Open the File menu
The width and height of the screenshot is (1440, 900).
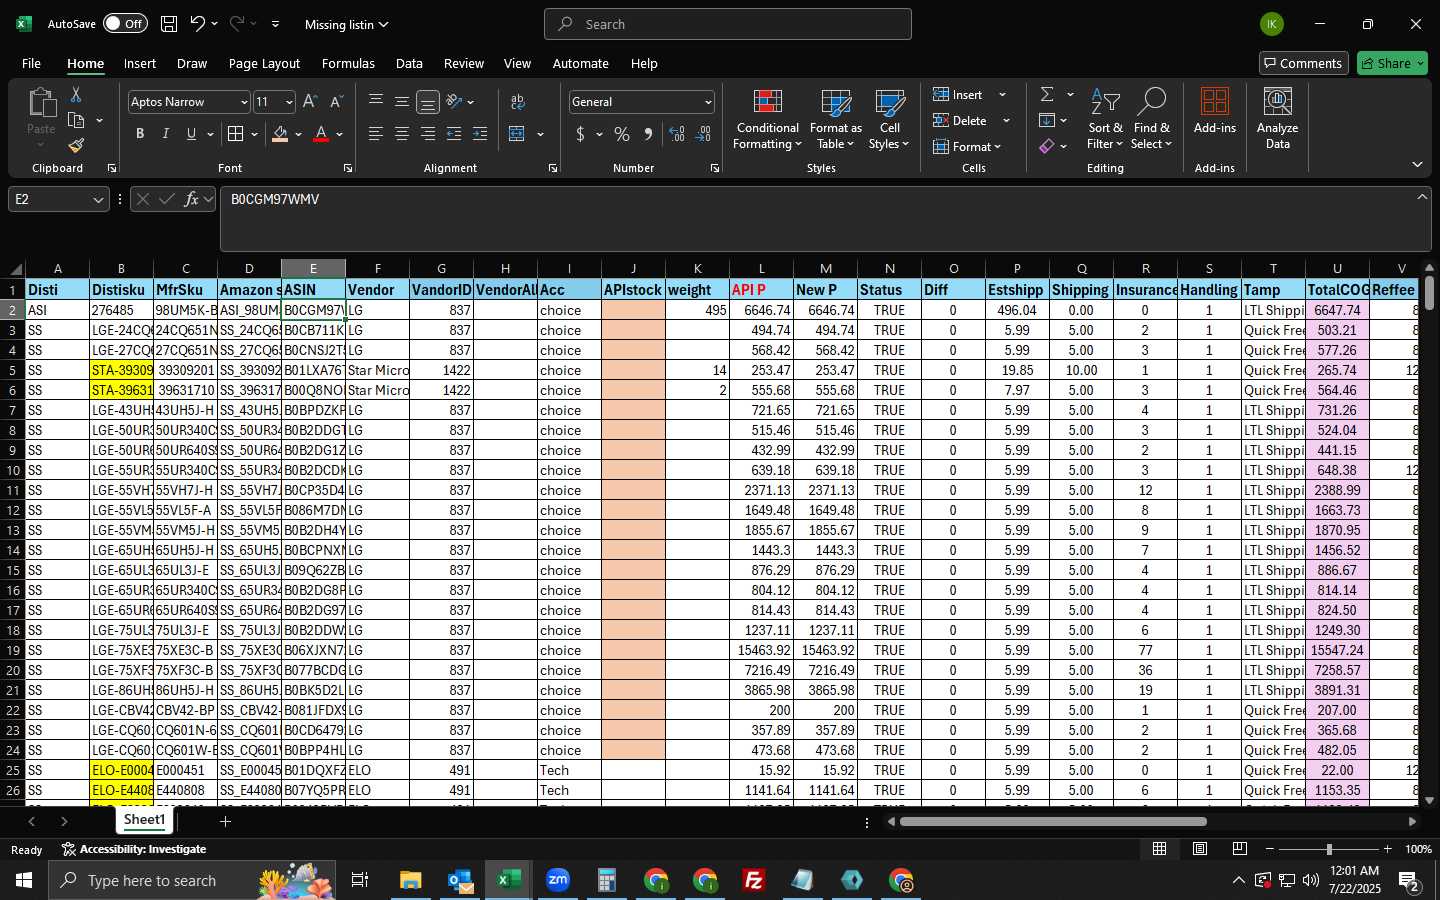pos(31,63)
